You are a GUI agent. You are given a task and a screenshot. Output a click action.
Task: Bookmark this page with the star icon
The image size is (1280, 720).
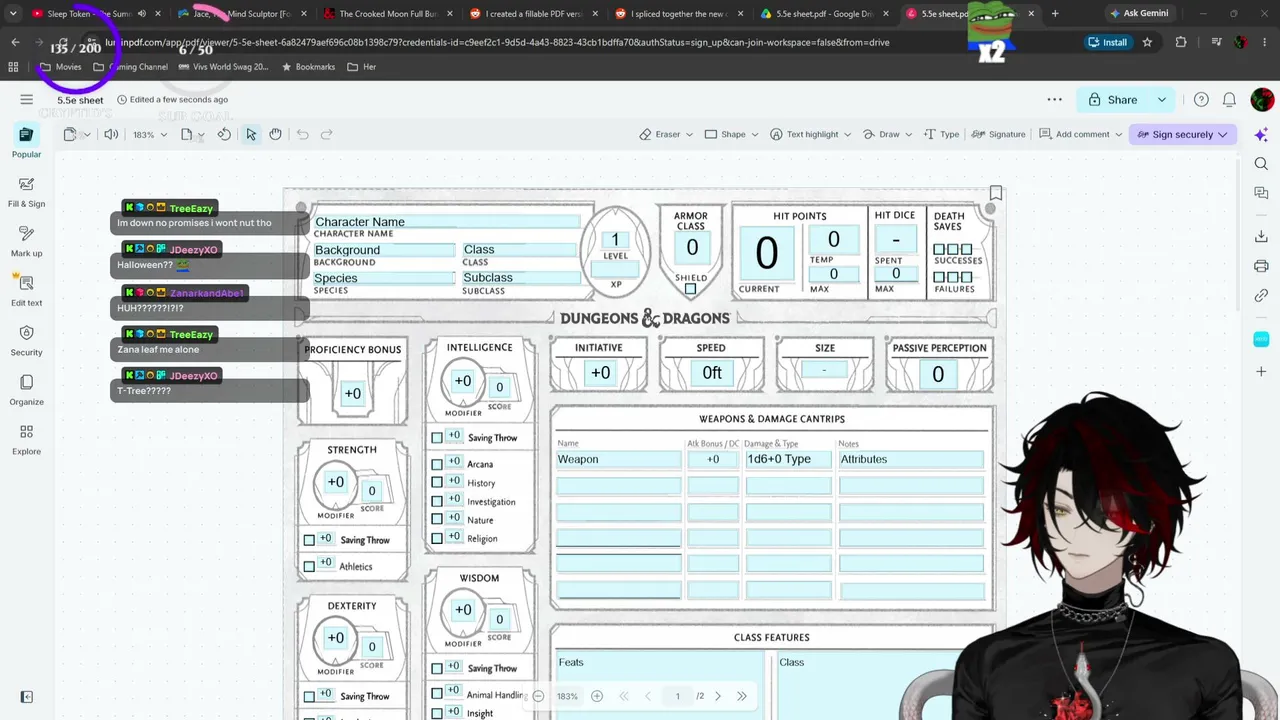tap(1147, 42)
